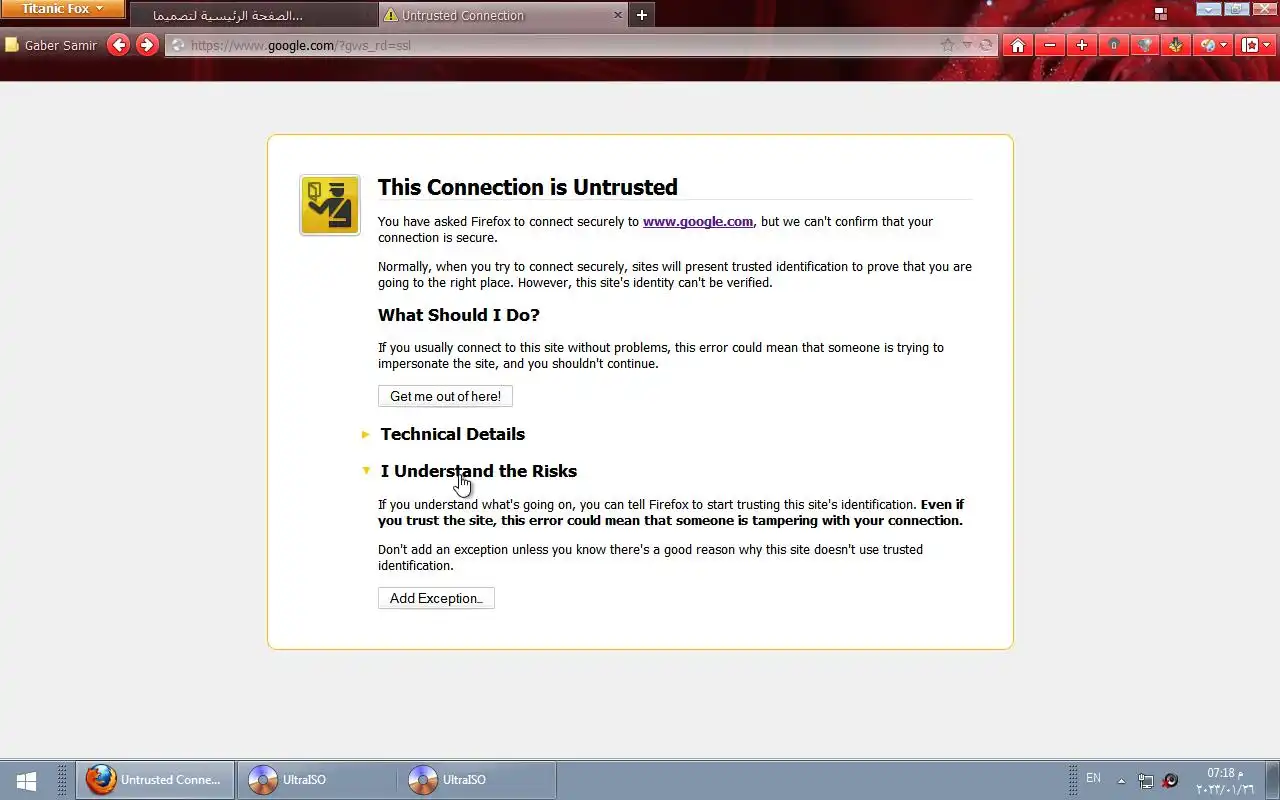Viewport: 1280px width, 800px height.
Task: Open the muted volume tray icon
Action: pos(1170,781)
